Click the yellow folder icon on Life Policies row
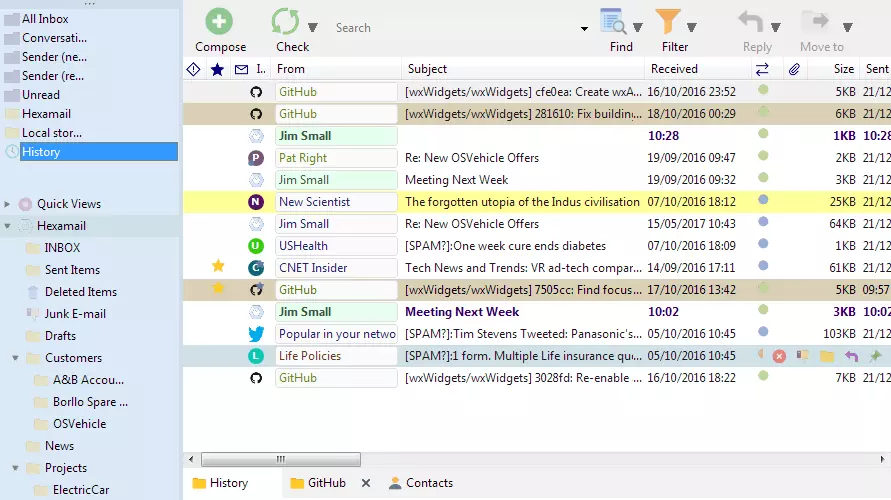This screenshot has width=891, height=500. (827, 356)
